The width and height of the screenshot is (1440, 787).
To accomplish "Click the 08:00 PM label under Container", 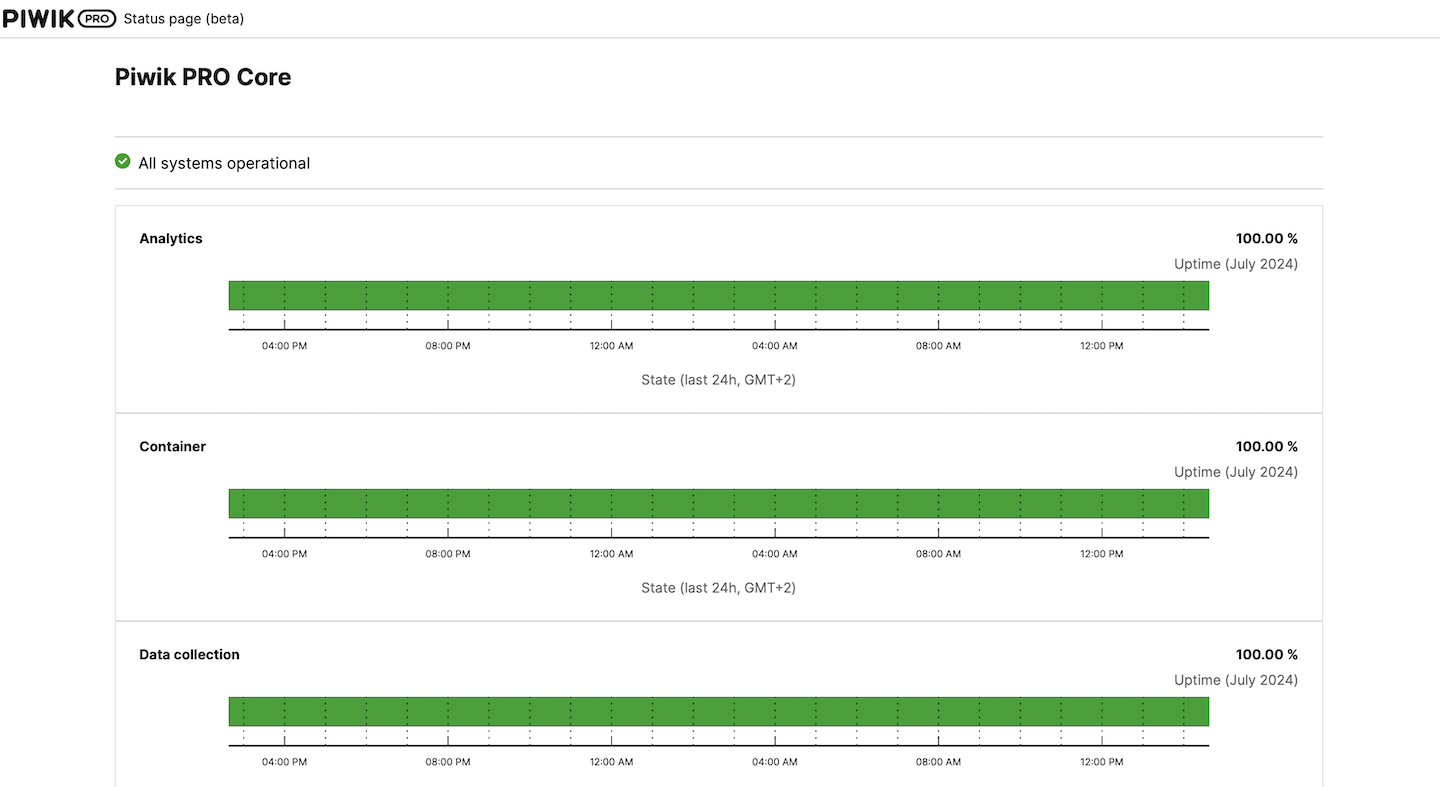I will pyautogui.click(x=448, y=554).
